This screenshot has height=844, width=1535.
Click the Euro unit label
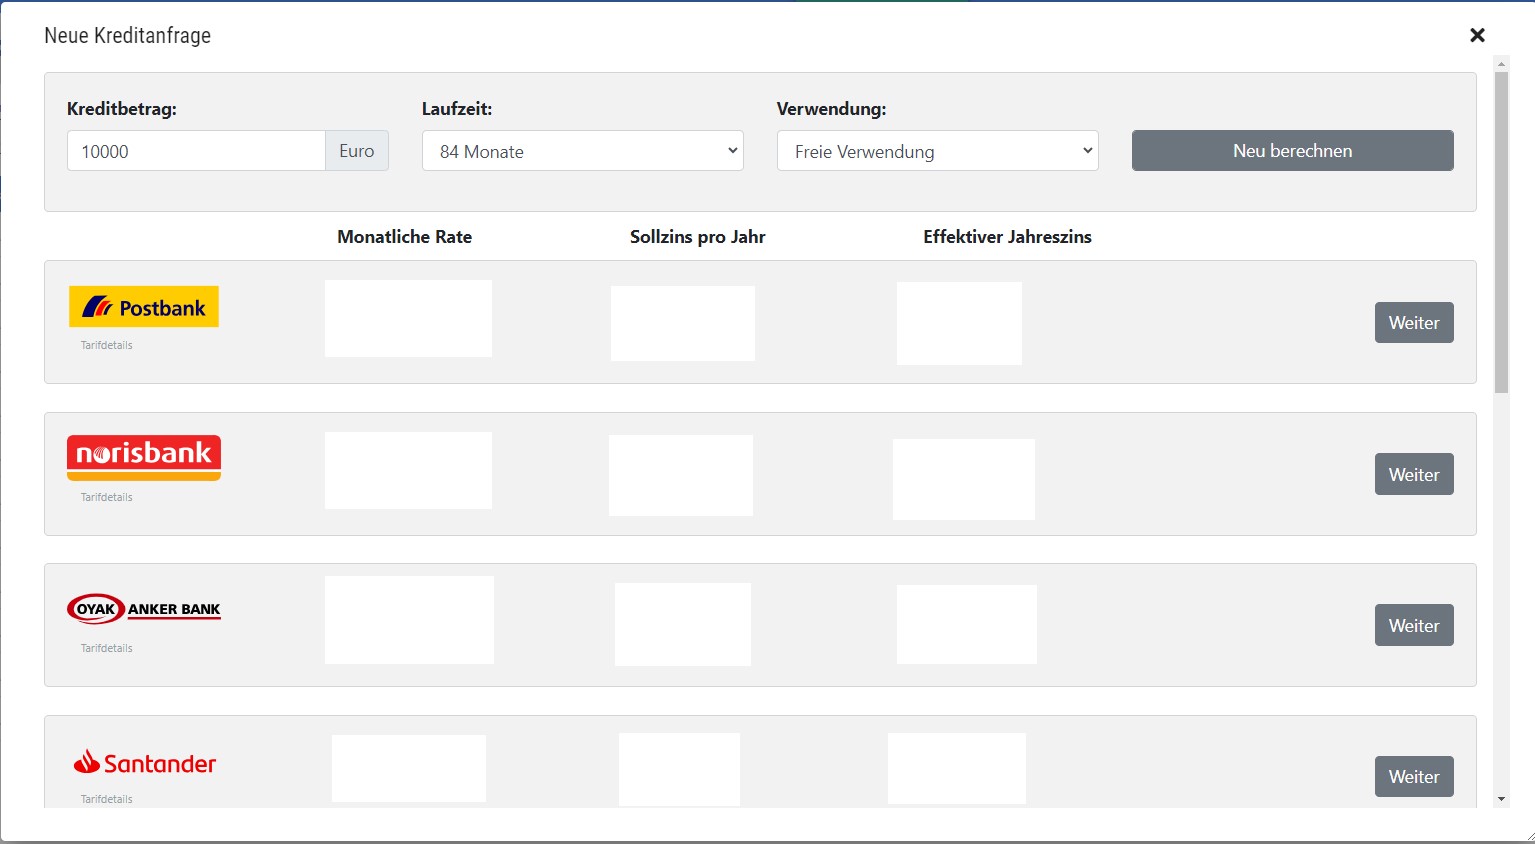click(357, 151)
